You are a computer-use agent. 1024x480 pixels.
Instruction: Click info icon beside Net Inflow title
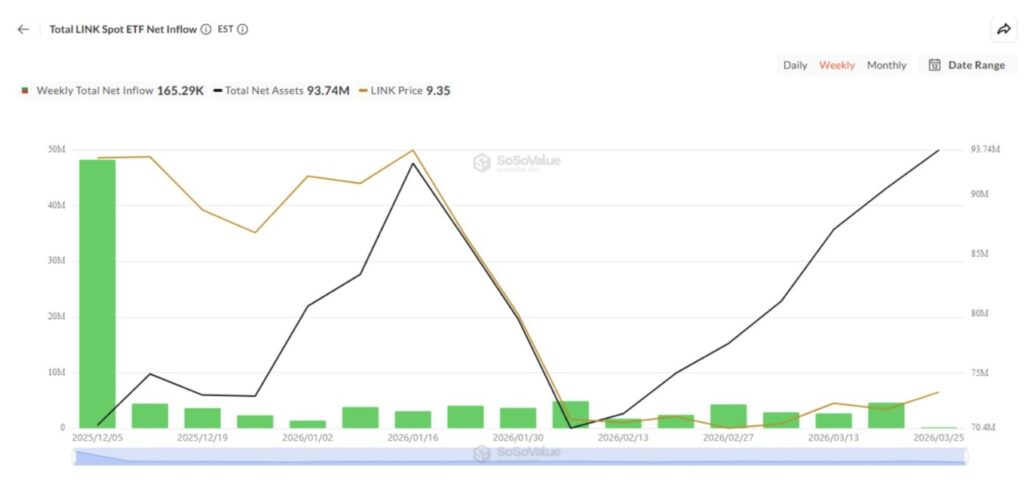coord(206,29)
